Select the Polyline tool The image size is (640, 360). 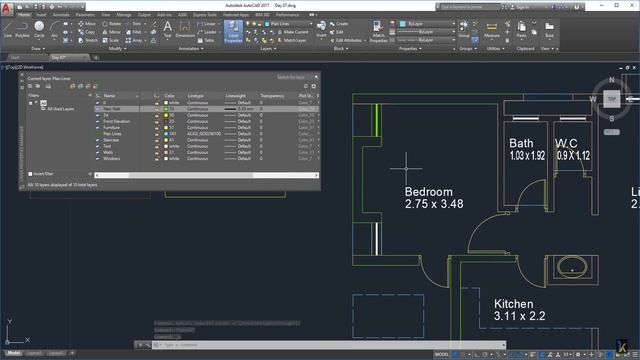point(22,30)
